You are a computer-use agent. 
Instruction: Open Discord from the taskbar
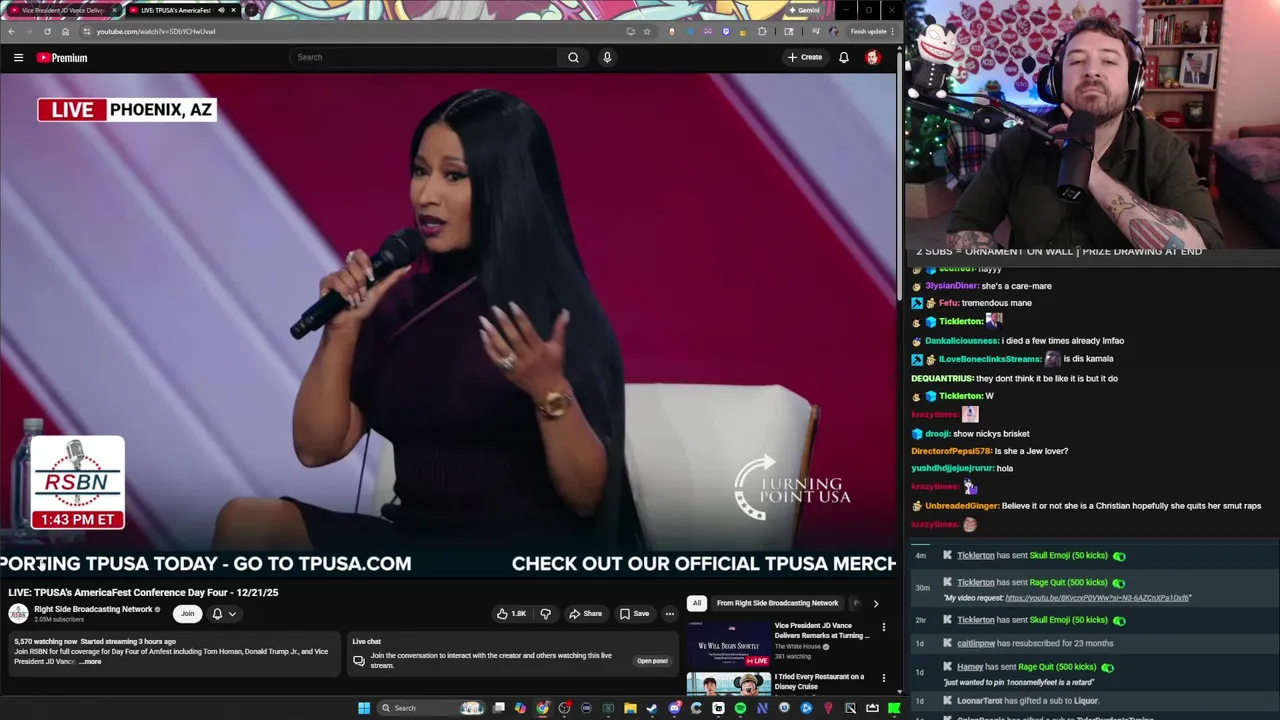tap(674, 708)
